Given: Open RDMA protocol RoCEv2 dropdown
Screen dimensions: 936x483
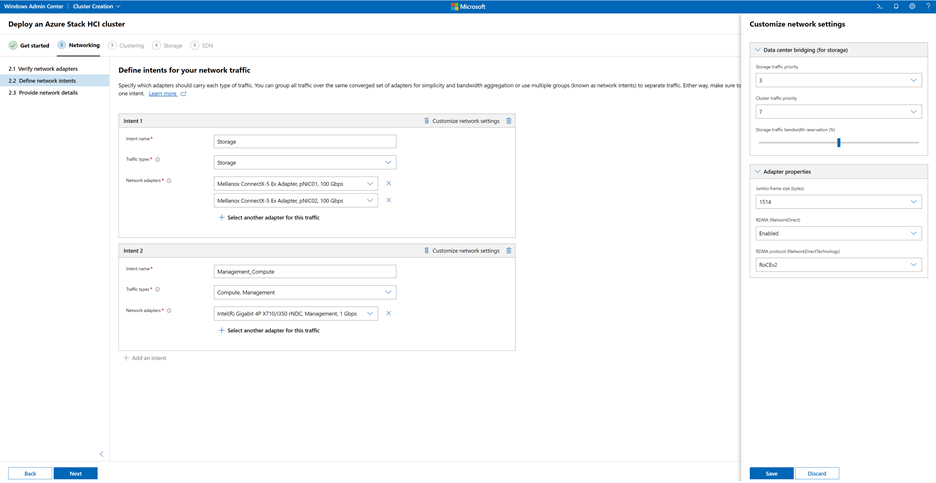Looking at the screenshot, I should (x=838, y=264).
